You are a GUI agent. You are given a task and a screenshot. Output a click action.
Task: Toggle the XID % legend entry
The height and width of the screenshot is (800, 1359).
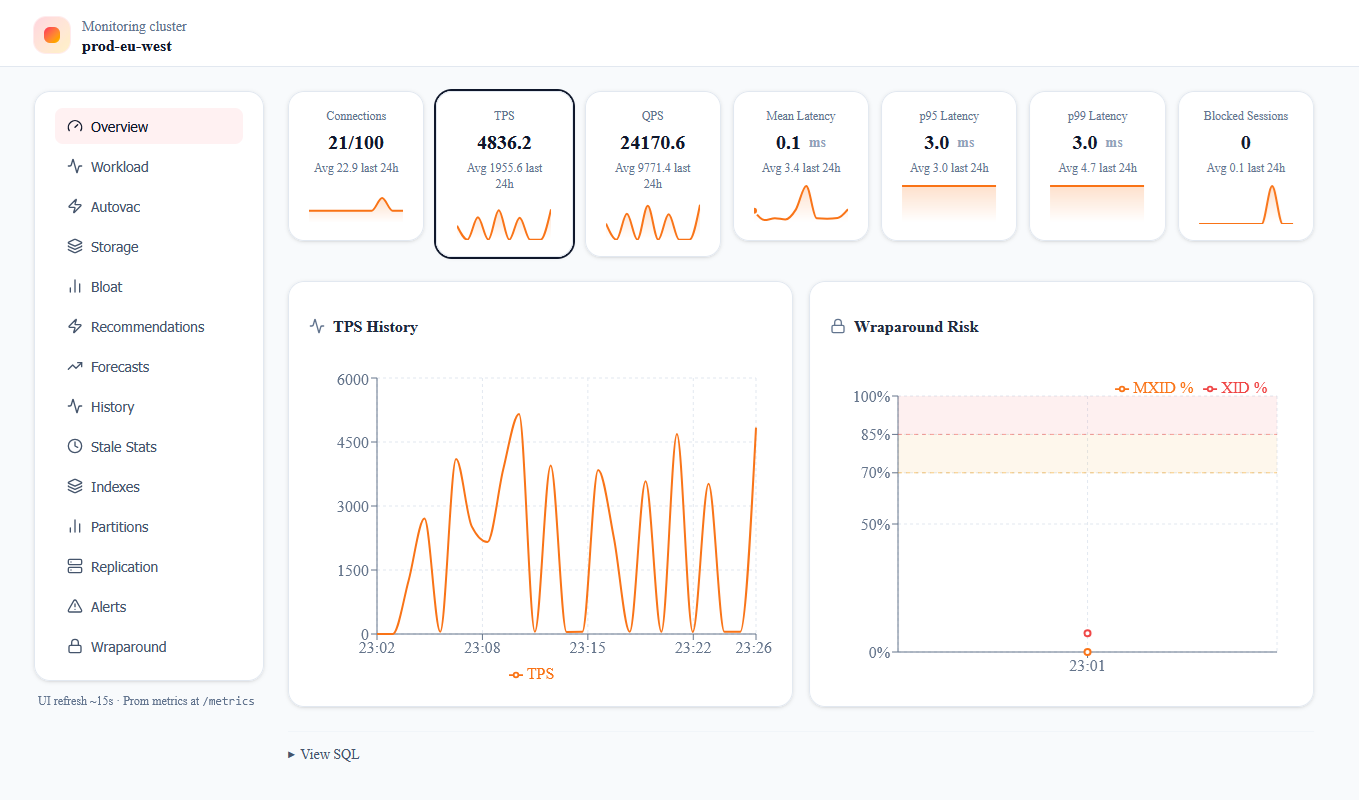coord(1235,387)
